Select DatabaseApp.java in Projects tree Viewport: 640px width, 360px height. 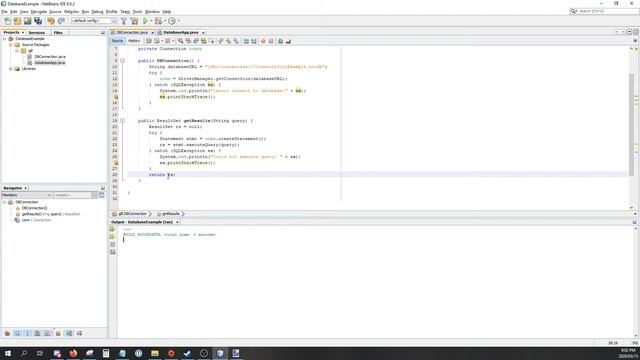(49, 63)
